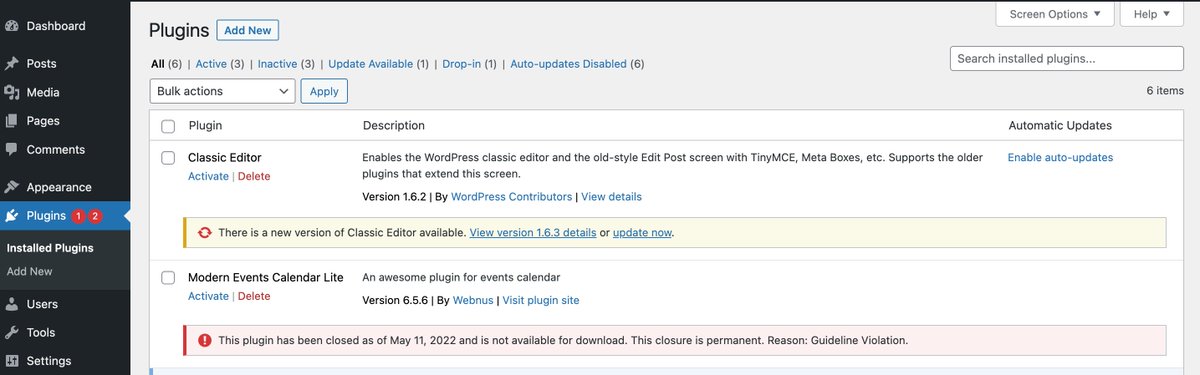This screenshot has width=1200, height=375.
Task: Check the Modern Events Calendar Lite checkbox
Action: click(x=168, y=277)
